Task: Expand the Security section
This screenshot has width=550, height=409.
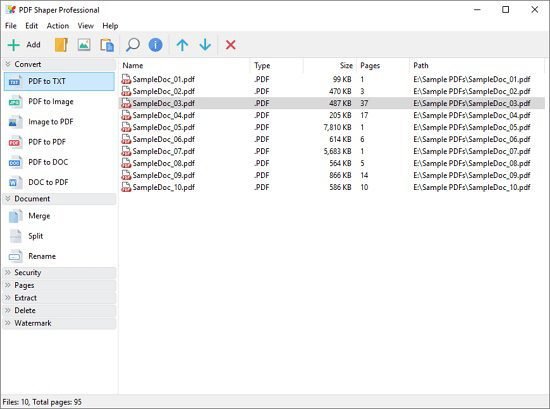Action: pos(59,273)
